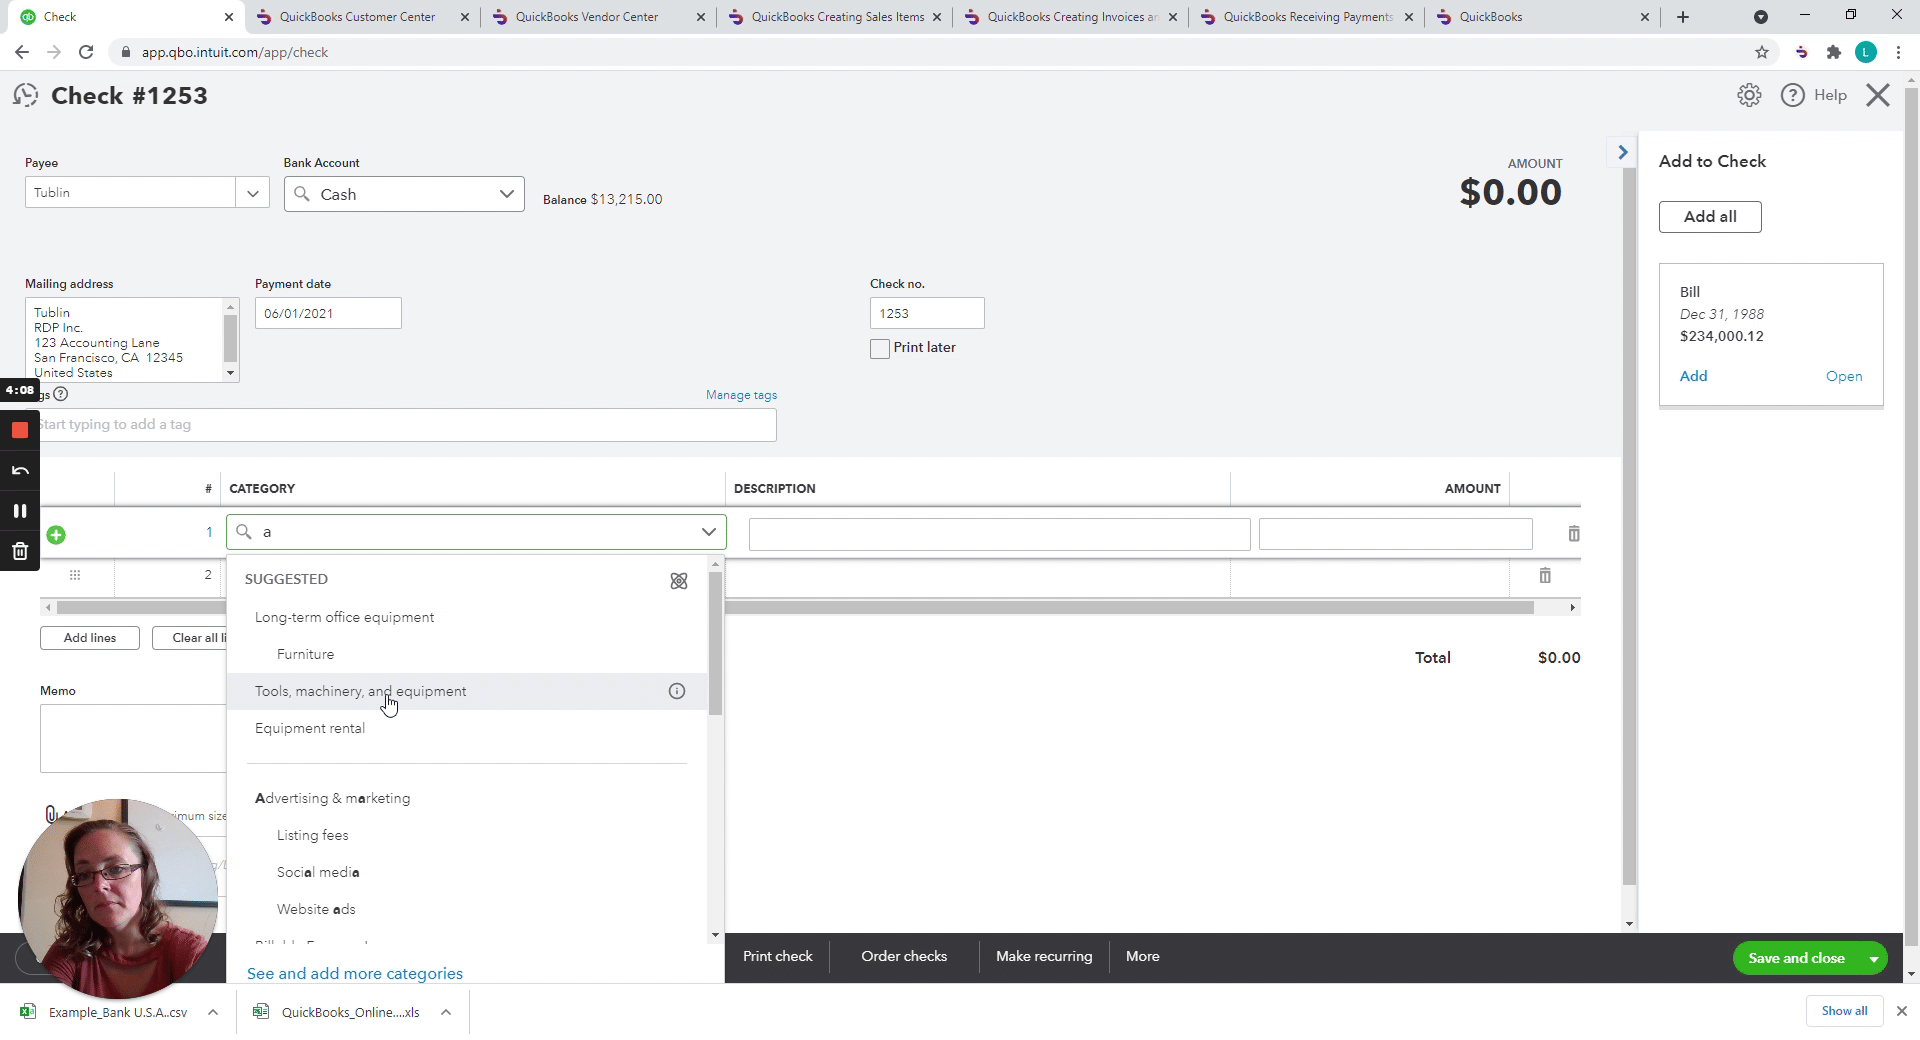Click info icon beside Tools, machinery, and equipment
Image resolution: width=1920 pixels, height=1040 pixels.
pos(677,691)
